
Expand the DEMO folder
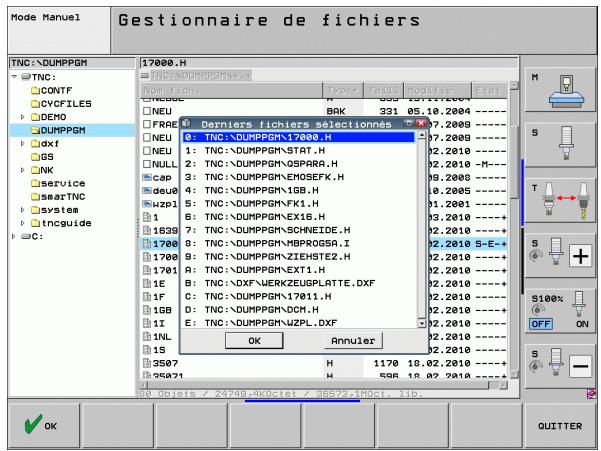pos(23,117)
